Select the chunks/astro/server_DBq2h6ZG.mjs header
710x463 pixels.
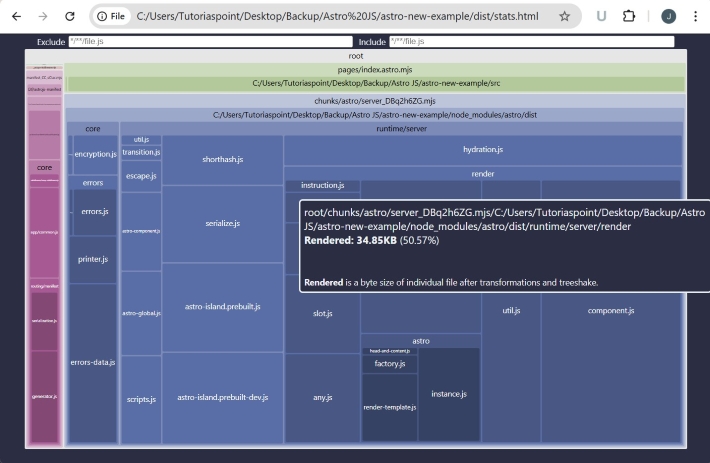tap(375, 101)
